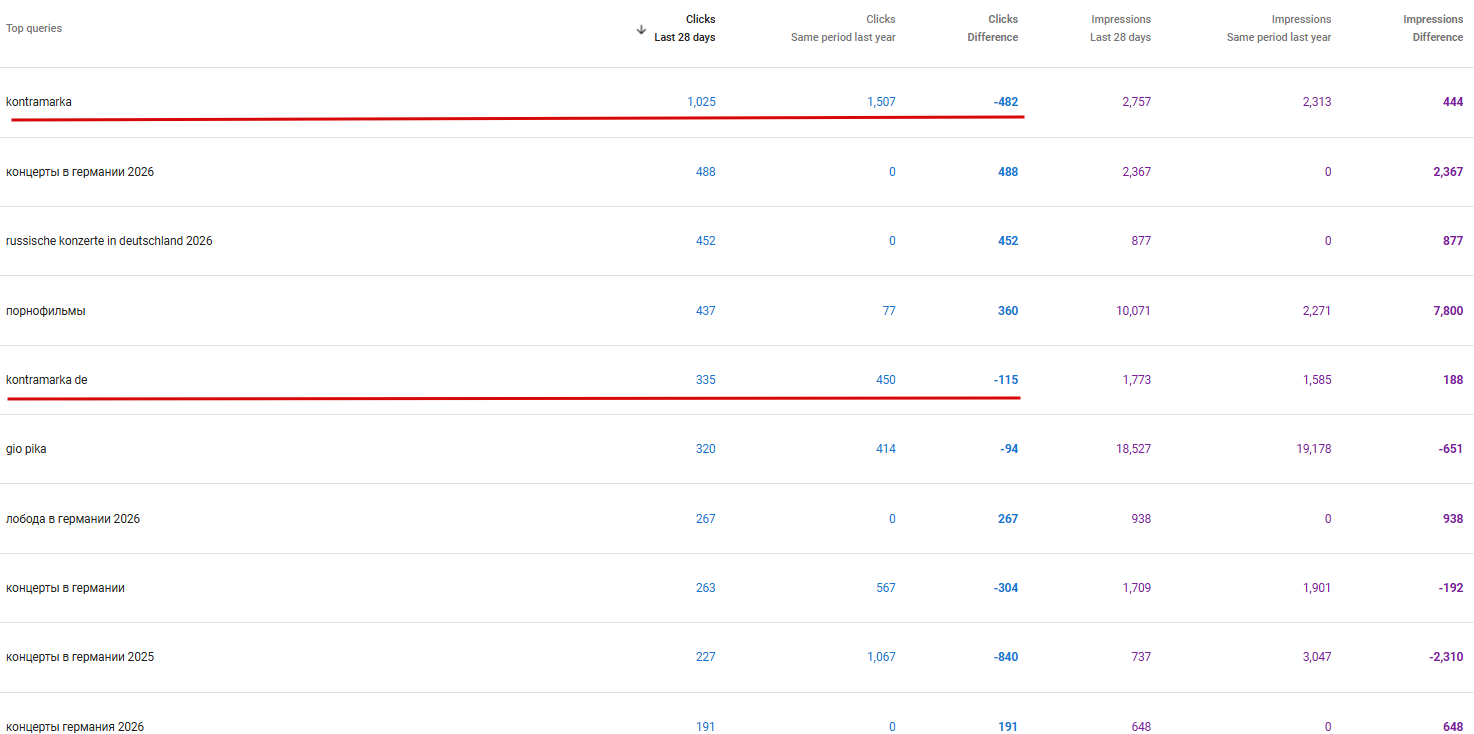
Task: Click 267 clicks last 28 days value
Action: (706, 519)
